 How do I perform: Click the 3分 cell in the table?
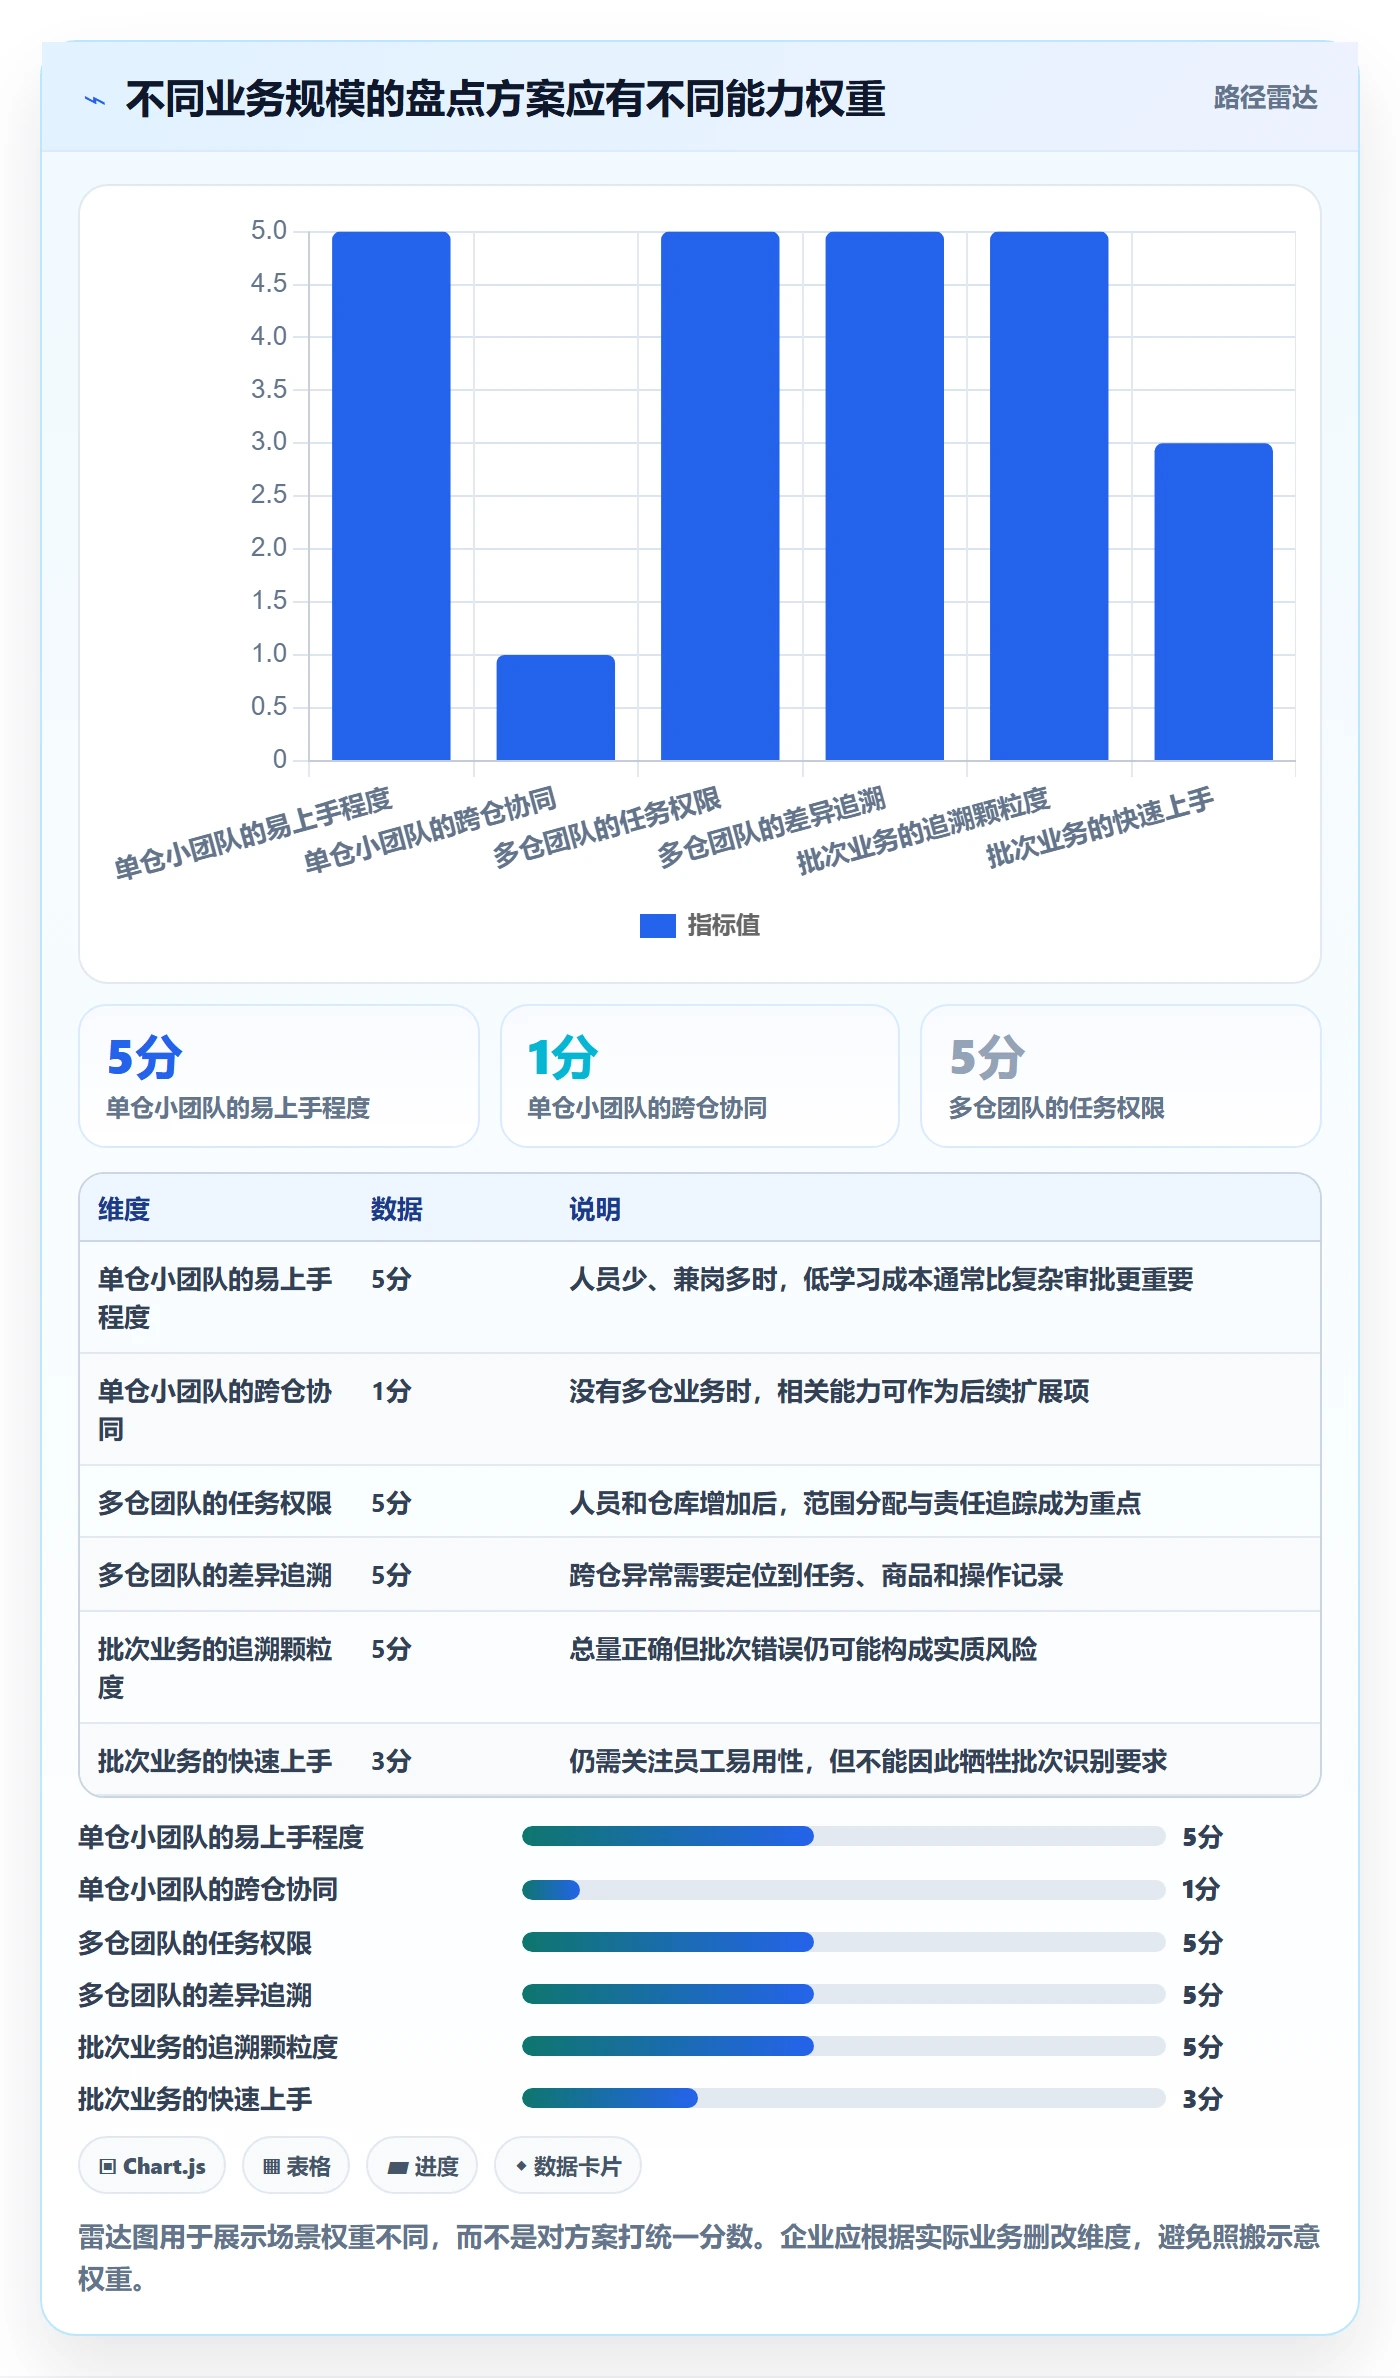coord(392,1761)
